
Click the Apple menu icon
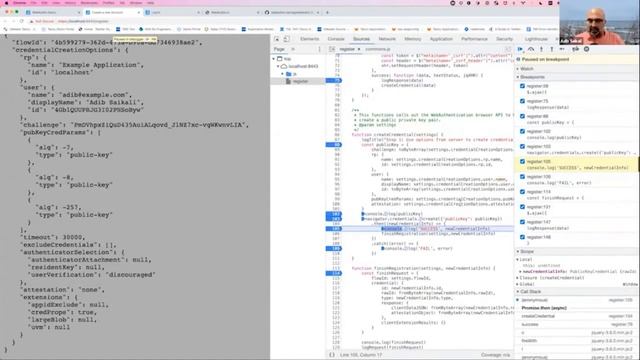(x=6, y=2)
